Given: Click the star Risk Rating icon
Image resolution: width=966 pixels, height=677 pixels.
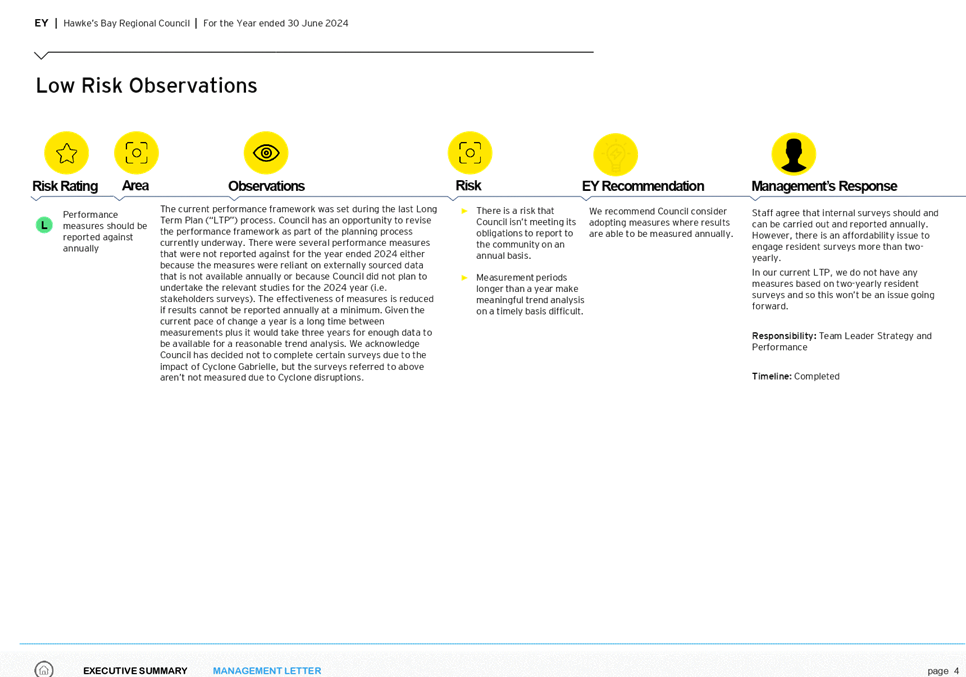Looking at the screenshot, I should 67,153.
